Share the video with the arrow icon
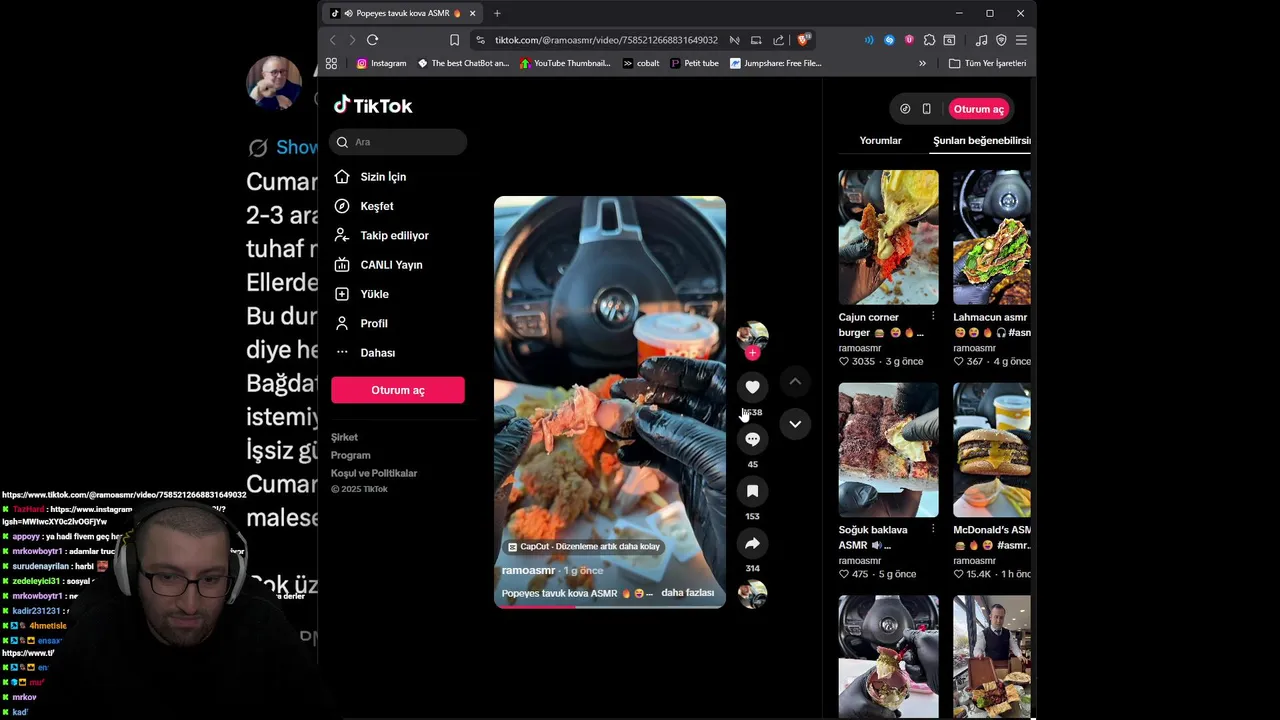 pos(752,543)
